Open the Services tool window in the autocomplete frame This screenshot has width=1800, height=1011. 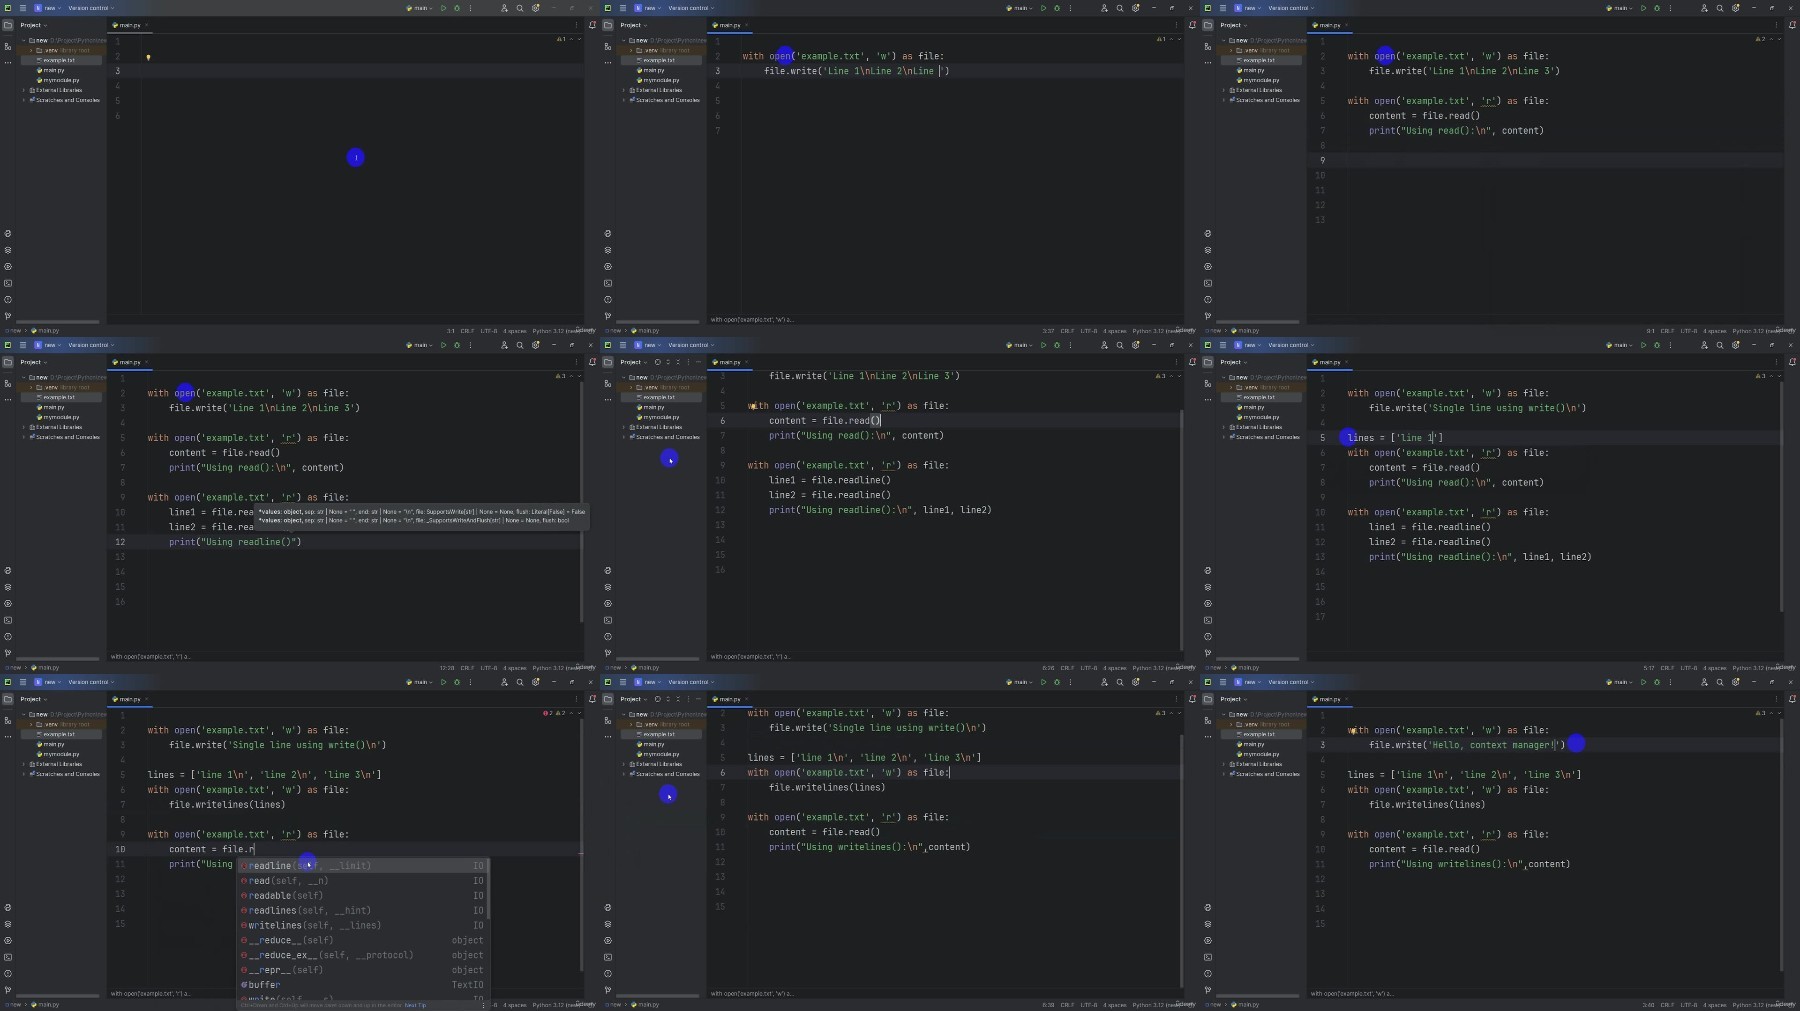point(8,940)
